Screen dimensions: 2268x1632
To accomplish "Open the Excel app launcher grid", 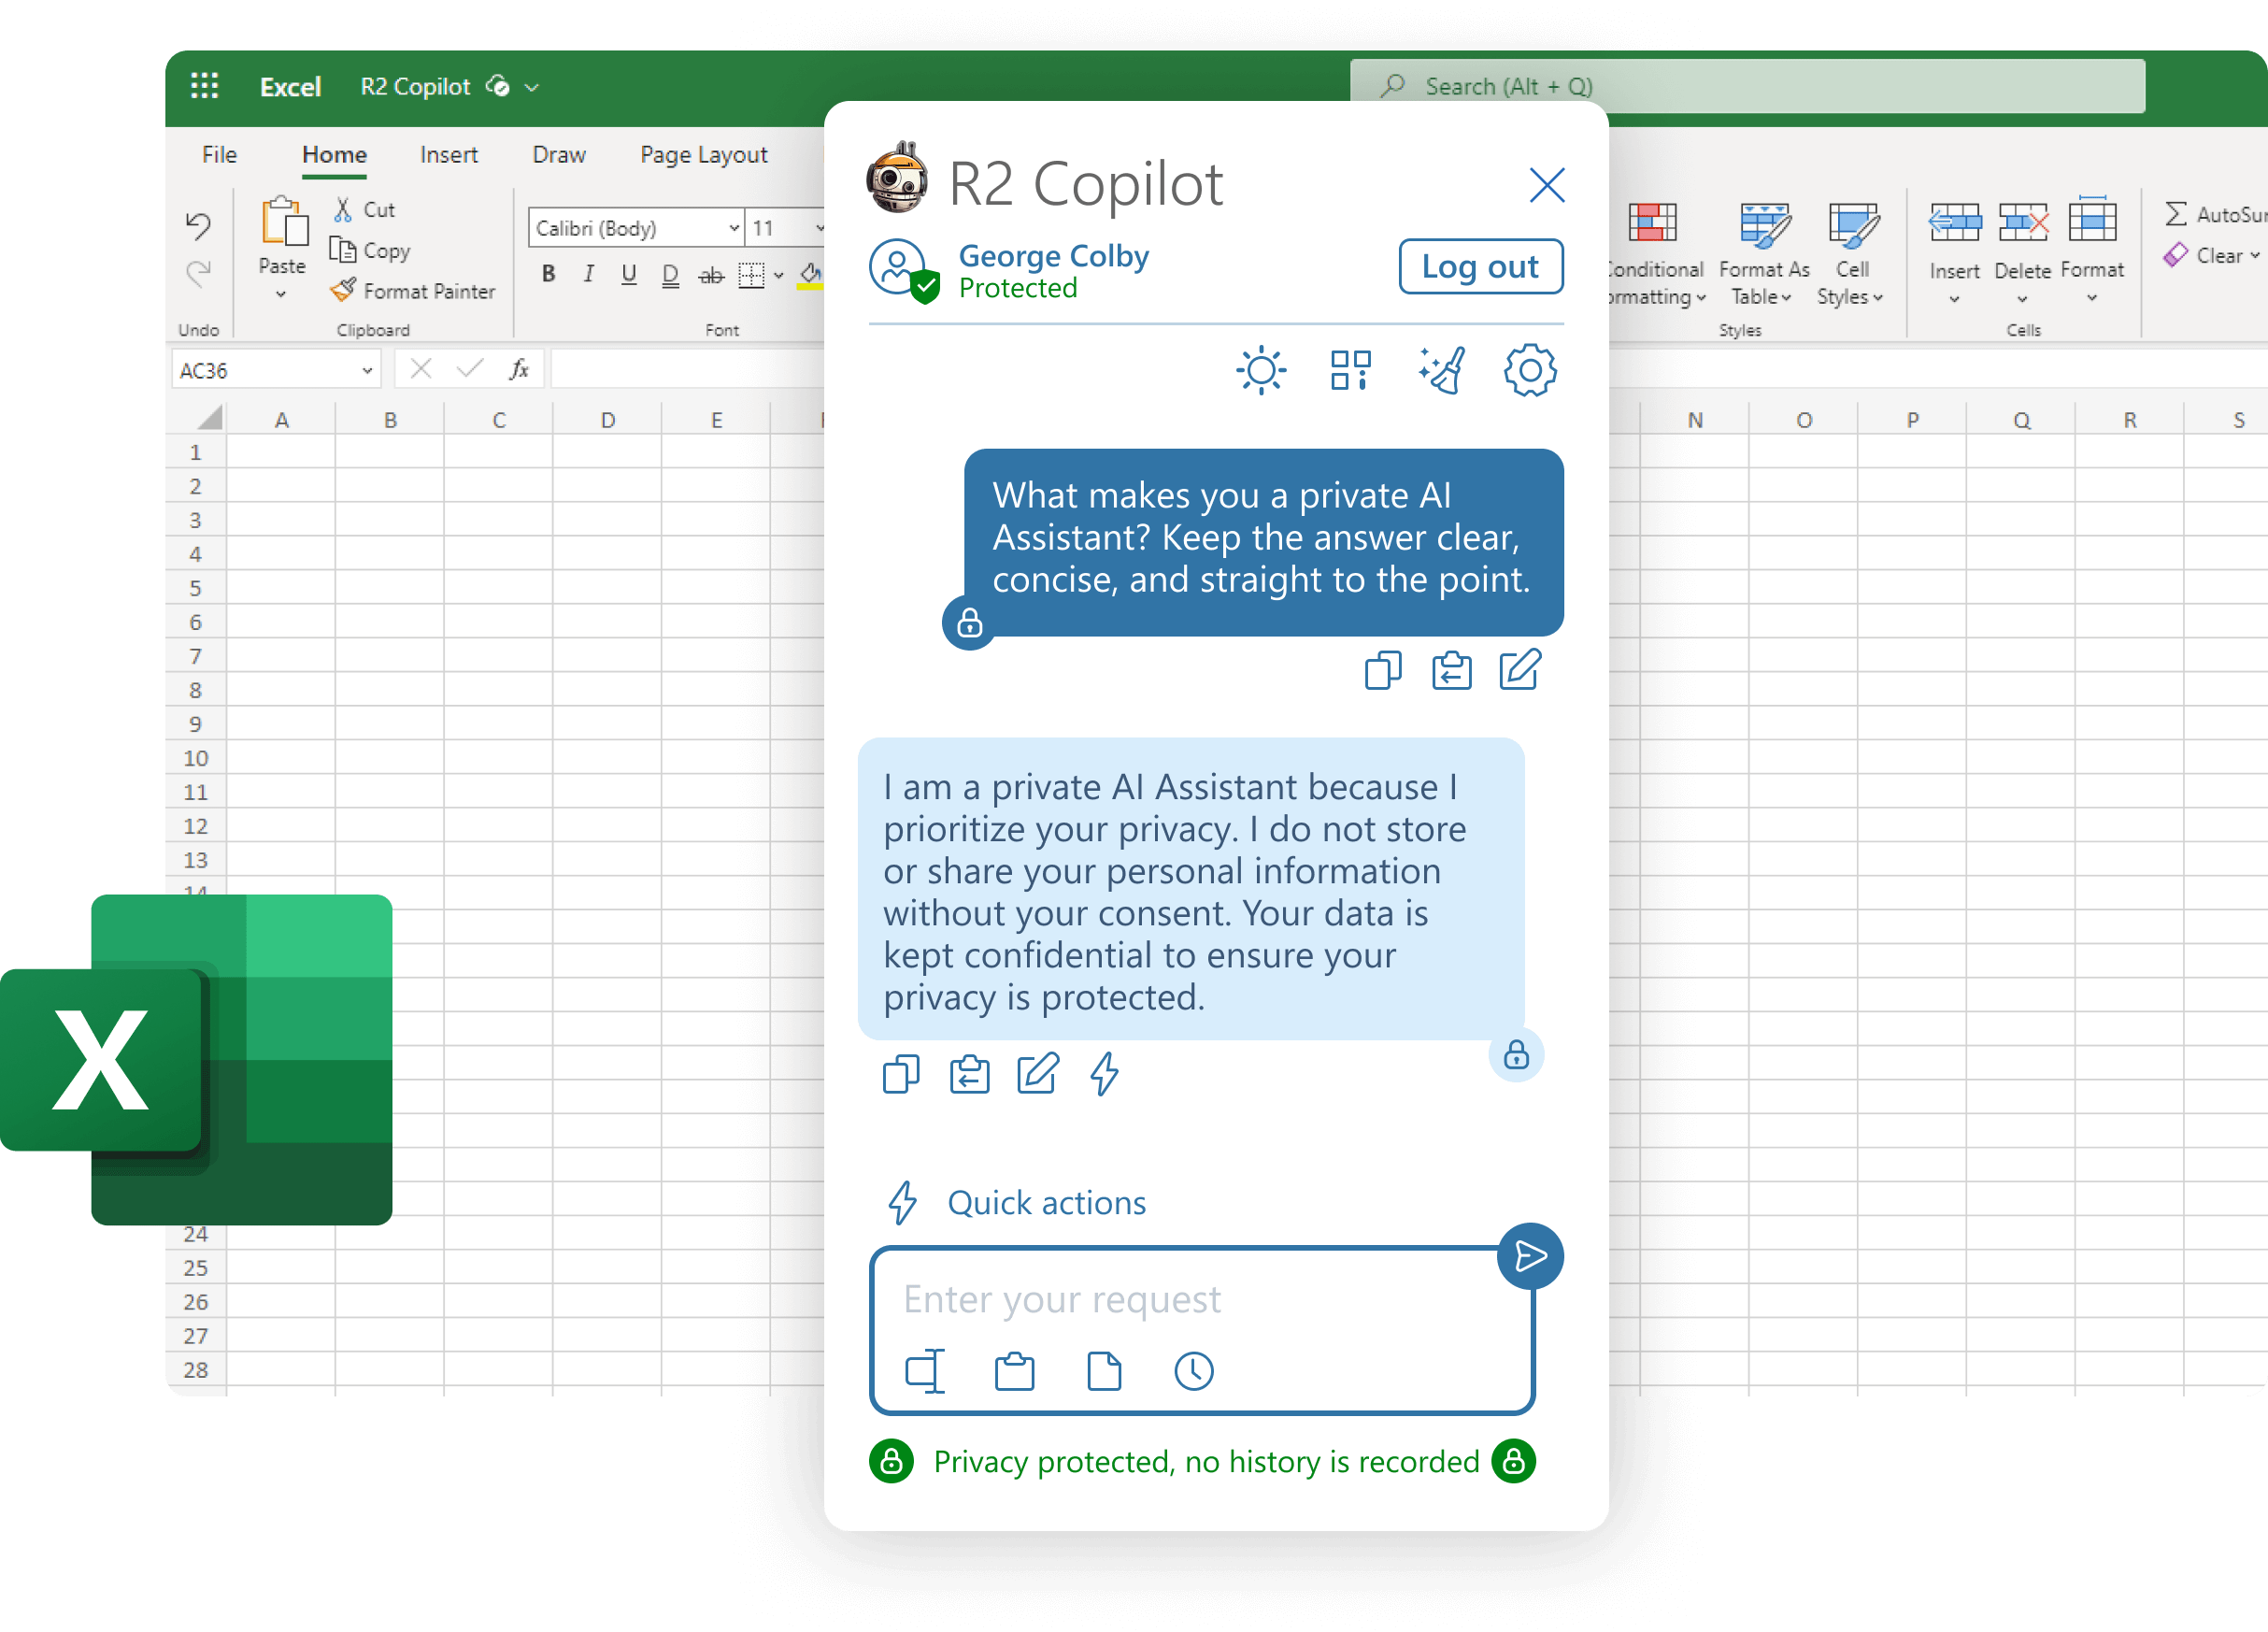I will (x=204, y=86).
